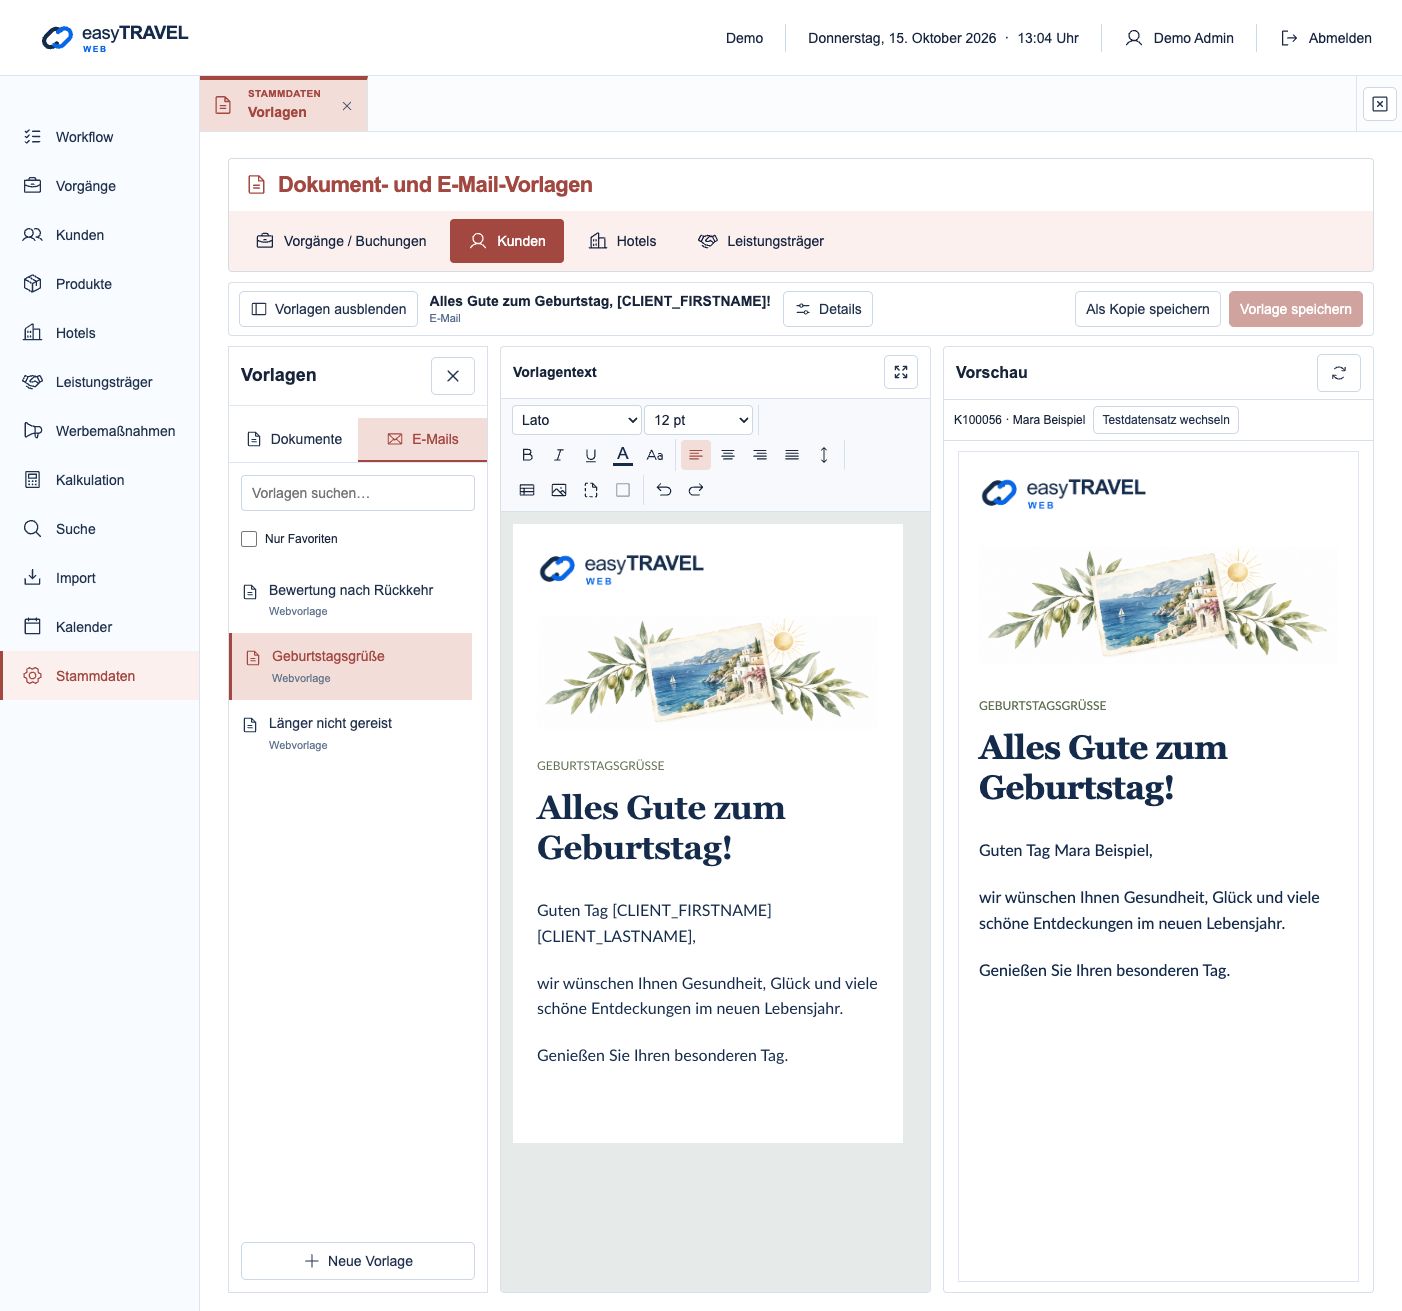Open the Leistungsträger template category
This screenshot has width=1402, height=1311.
click(761, 241)
